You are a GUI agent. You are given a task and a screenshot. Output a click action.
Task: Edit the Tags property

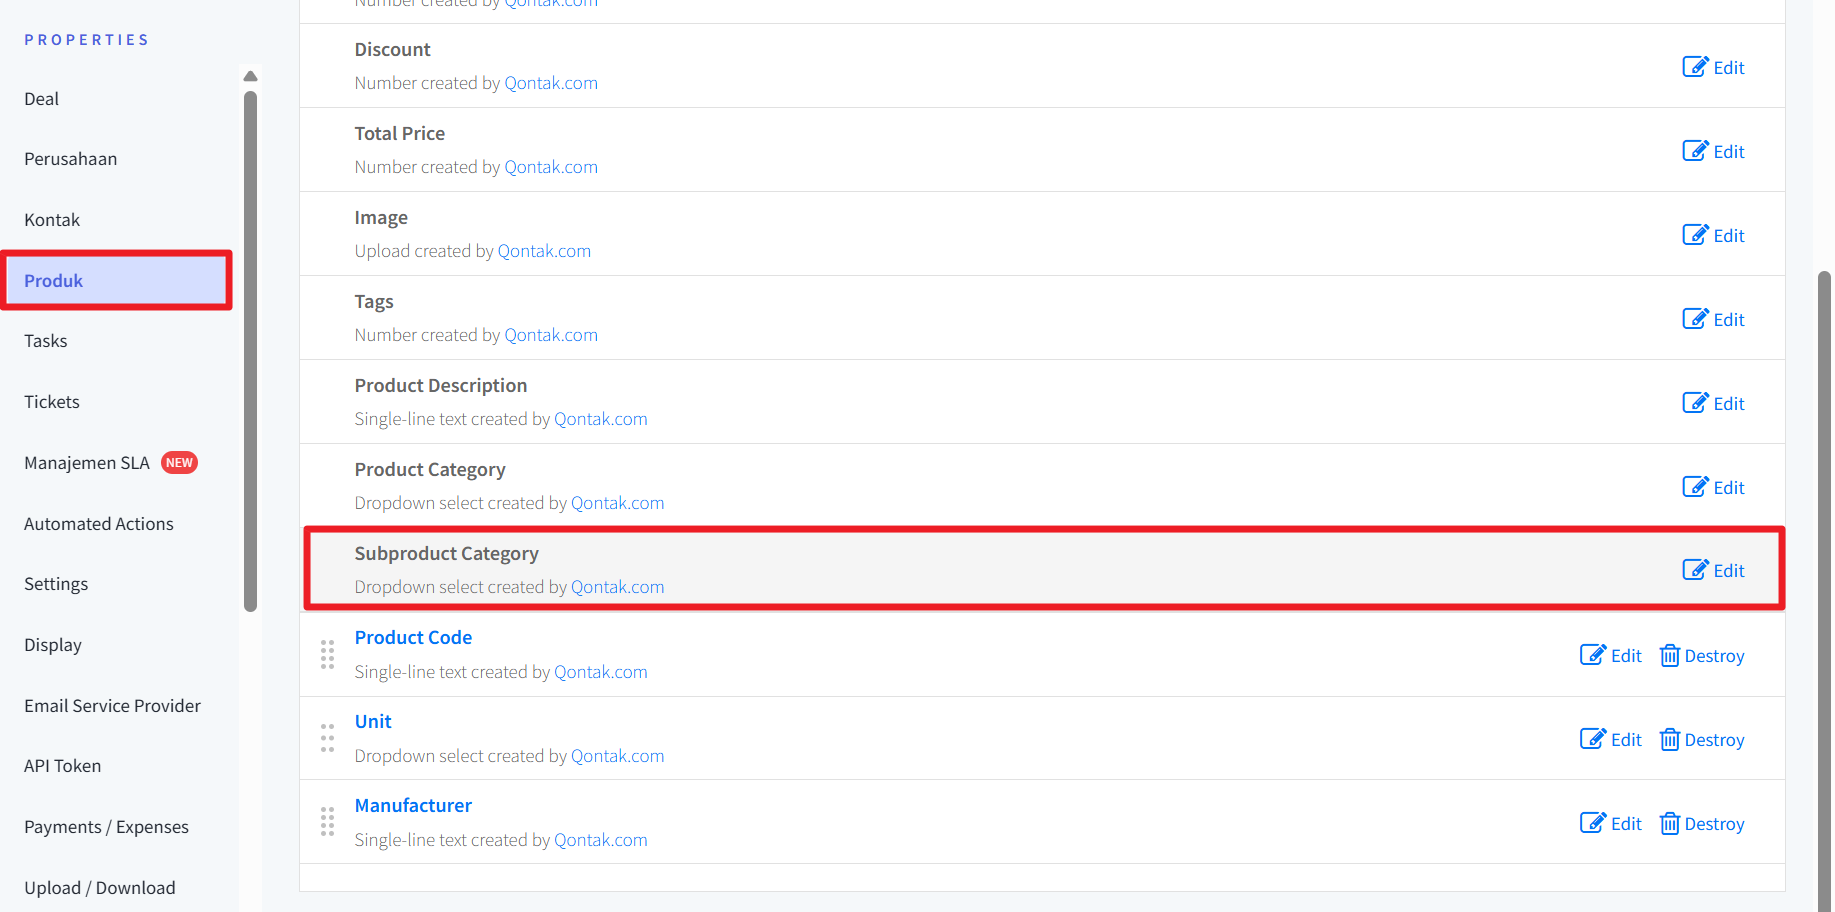(1713, 319)
